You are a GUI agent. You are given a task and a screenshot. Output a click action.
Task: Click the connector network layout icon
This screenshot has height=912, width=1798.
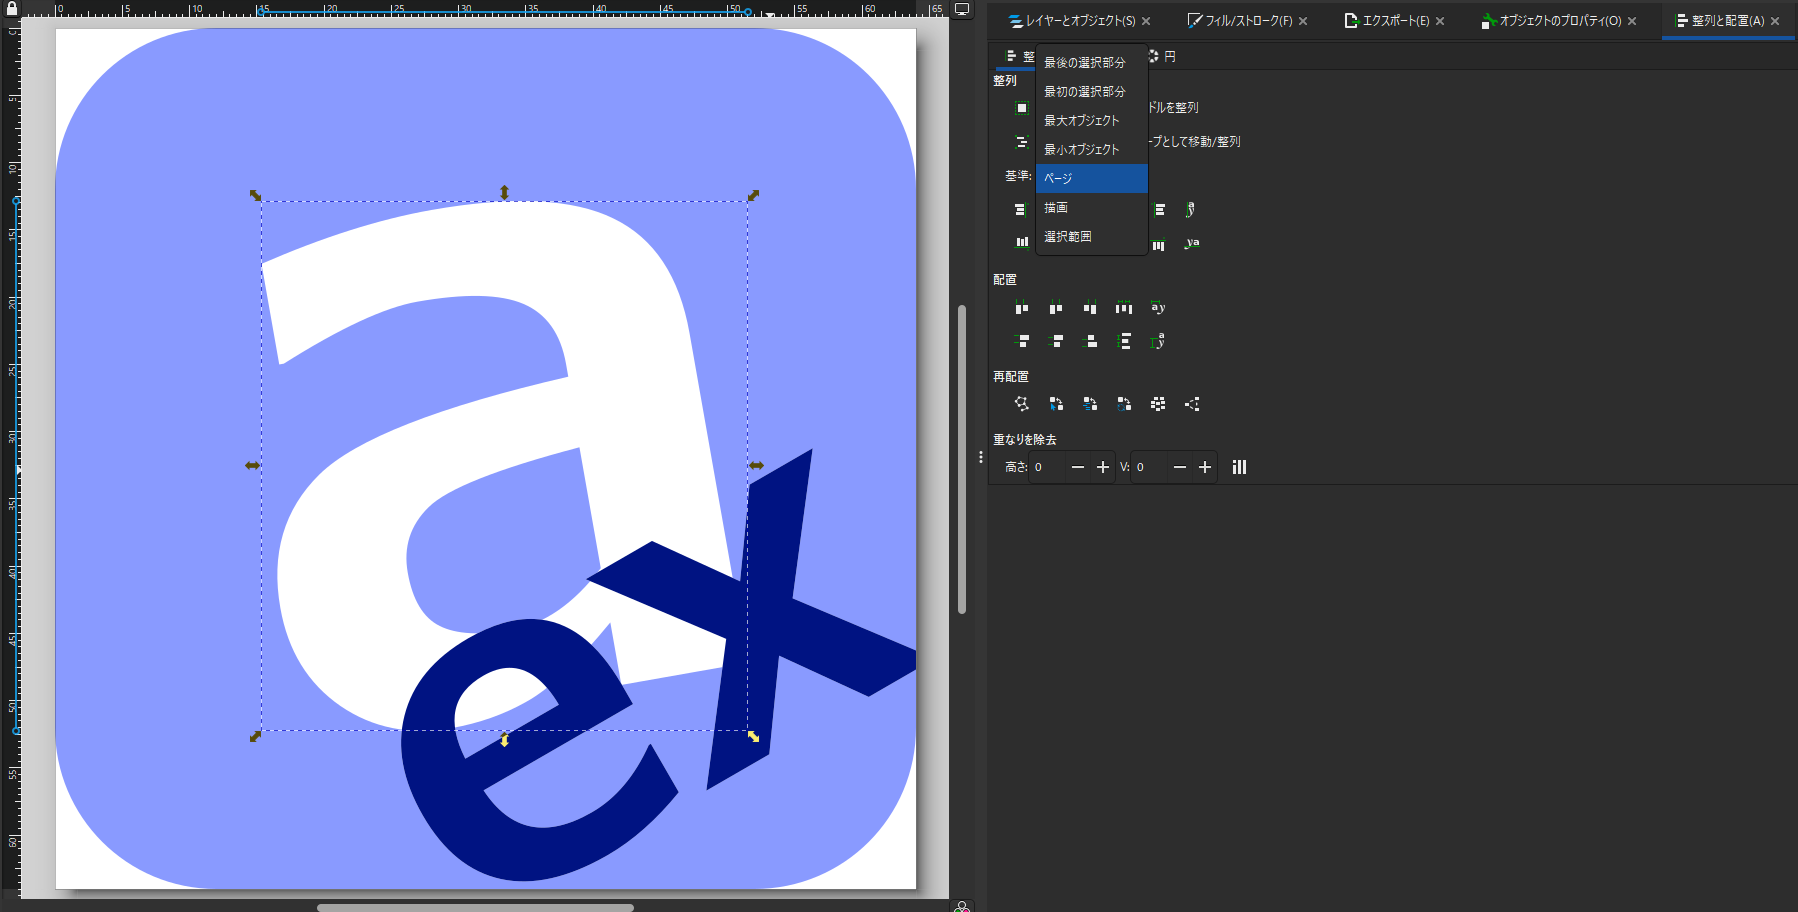(1021, 404)
